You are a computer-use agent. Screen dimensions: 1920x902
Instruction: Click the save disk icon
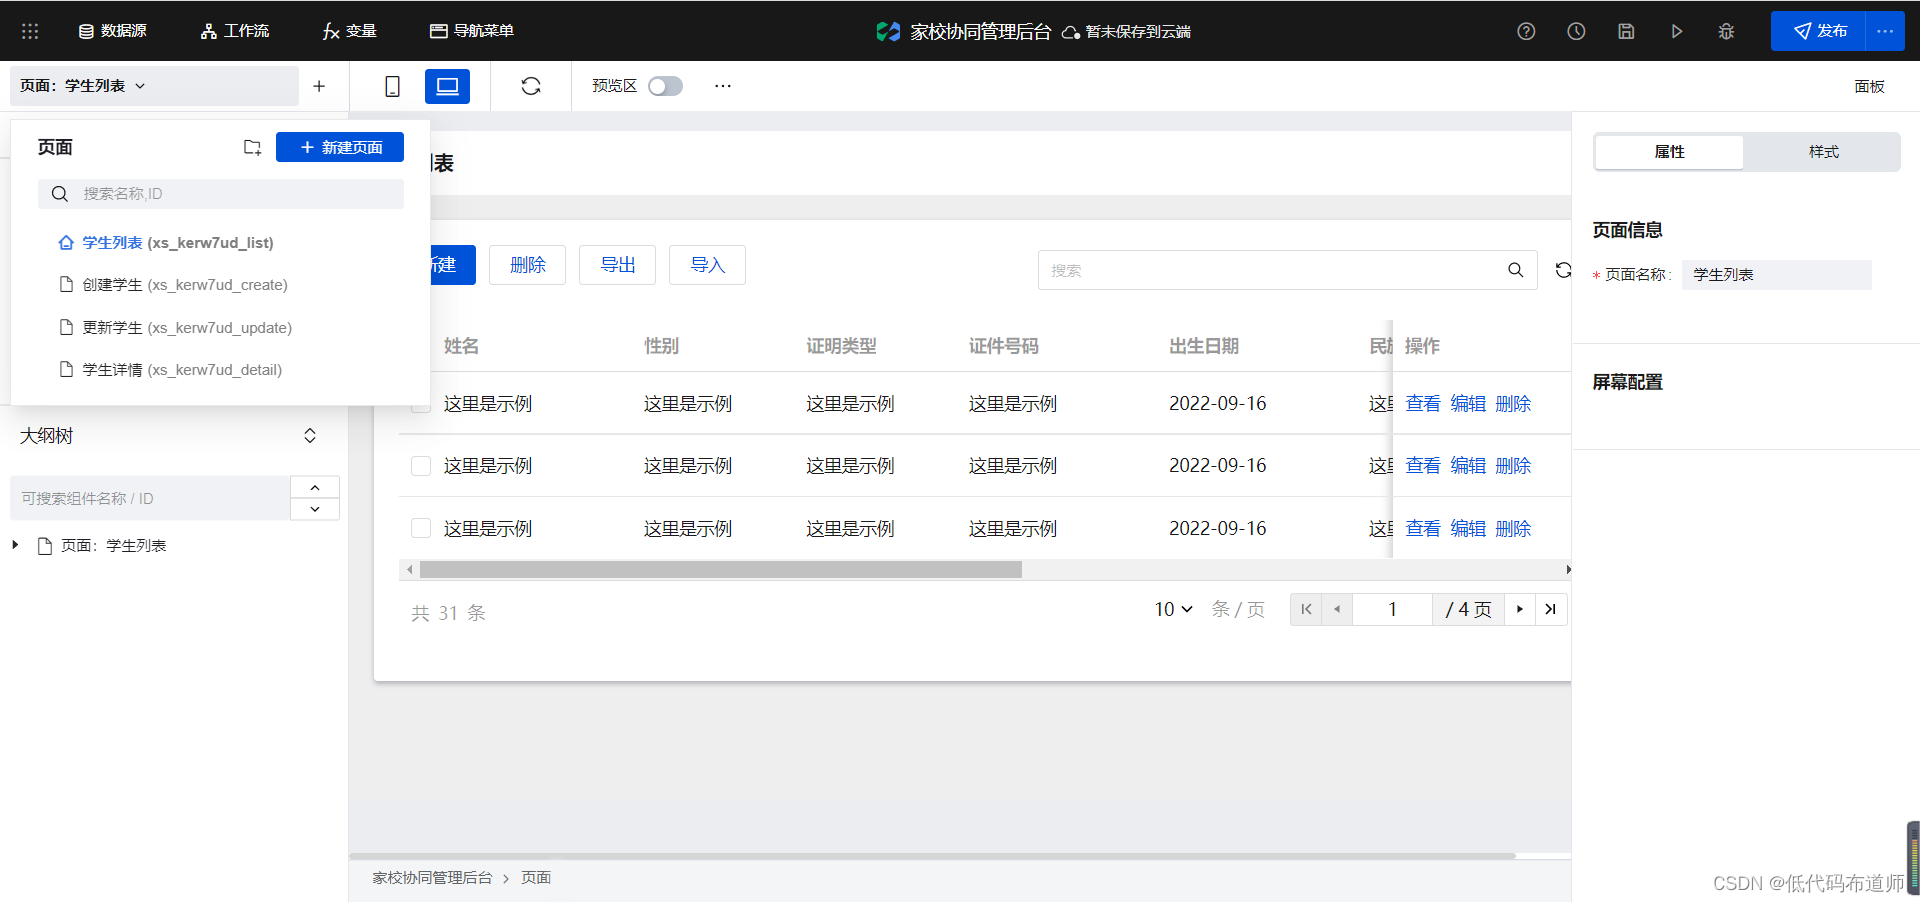coord(1626,31)
